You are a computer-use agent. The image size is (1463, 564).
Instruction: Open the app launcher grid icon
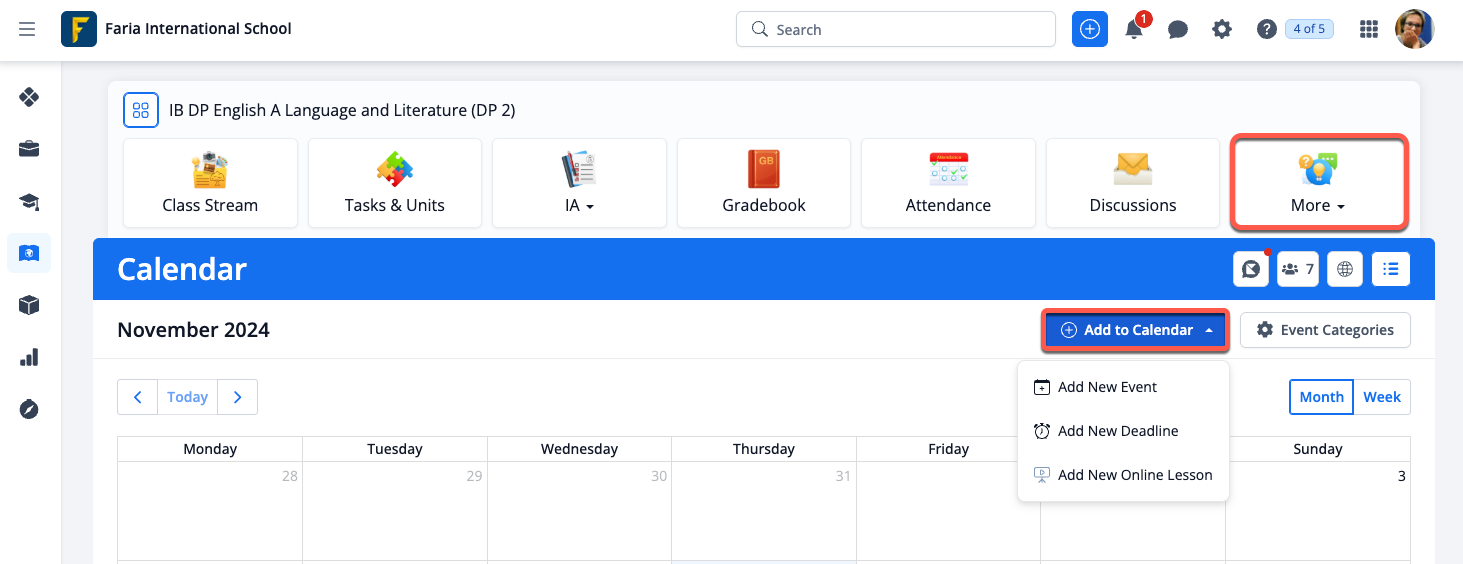pos(1369,30)
